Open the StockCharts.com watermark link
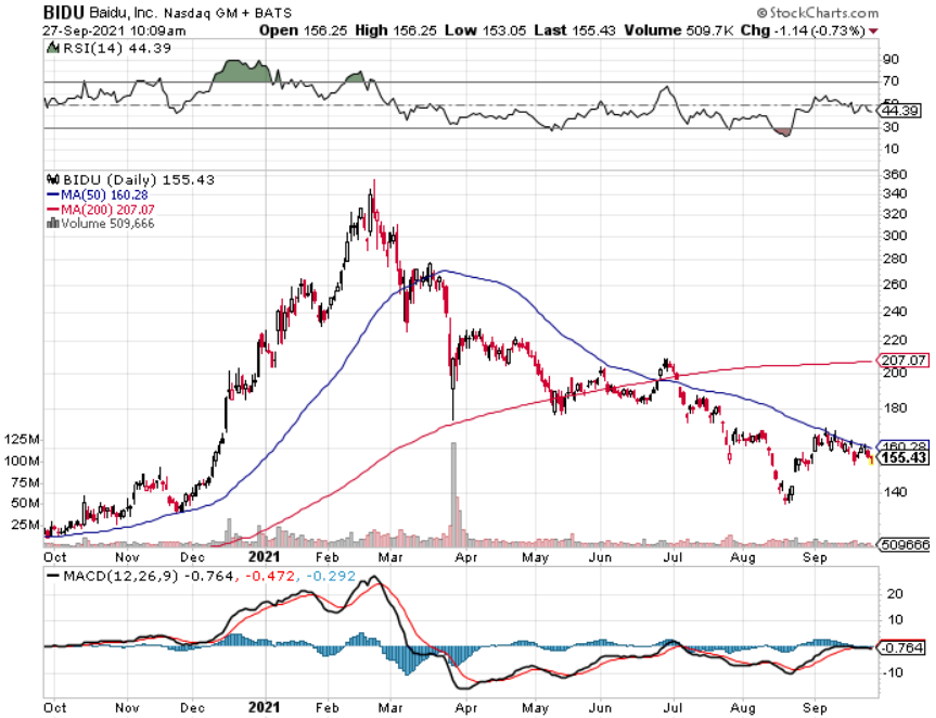This screenshot has height=718, width=936. click(x=817, y=13)
